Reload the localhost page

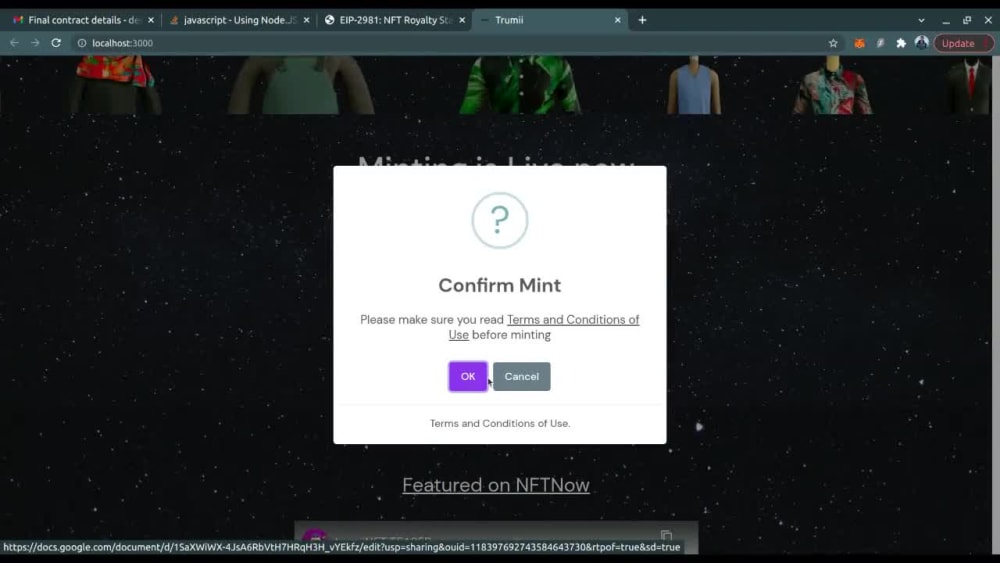point(56,43)
